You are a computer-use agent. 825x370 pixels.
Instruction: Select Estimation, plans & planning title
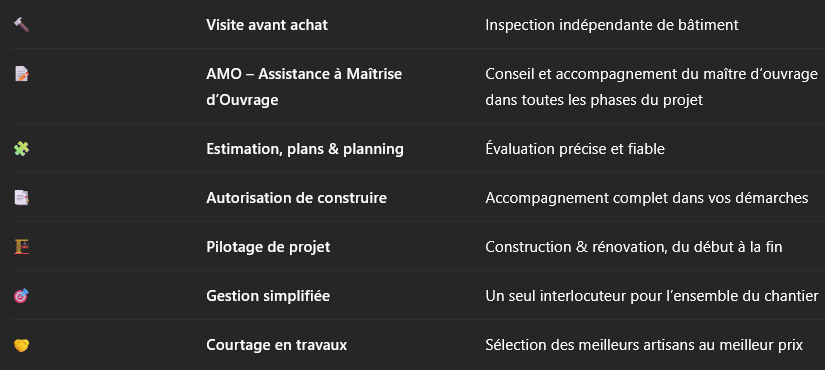coord(305,149)
